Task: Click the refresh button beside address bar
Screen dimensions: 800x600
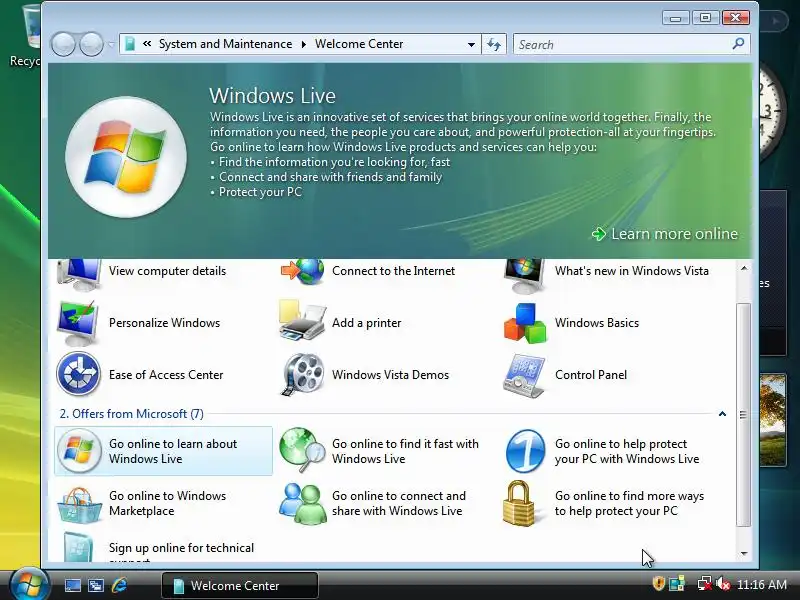Action: (x=494, y=44)
